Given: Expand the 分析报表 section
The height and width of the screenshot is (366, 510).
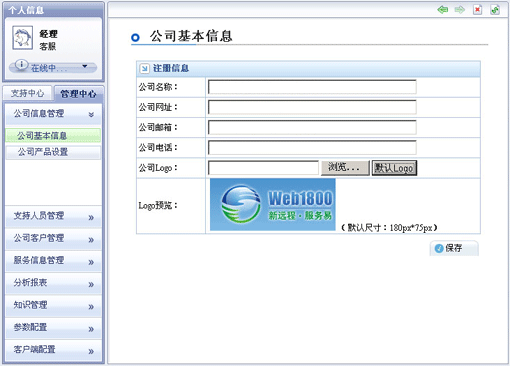Looking at the screenshot, I should click(x=53, y=283).
